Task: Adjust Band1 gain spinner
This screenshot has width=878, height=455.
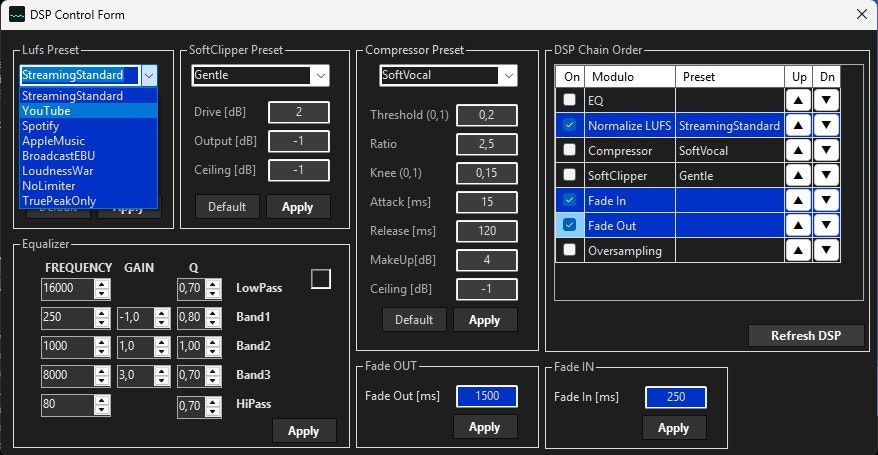Action: tap(162, 318)
